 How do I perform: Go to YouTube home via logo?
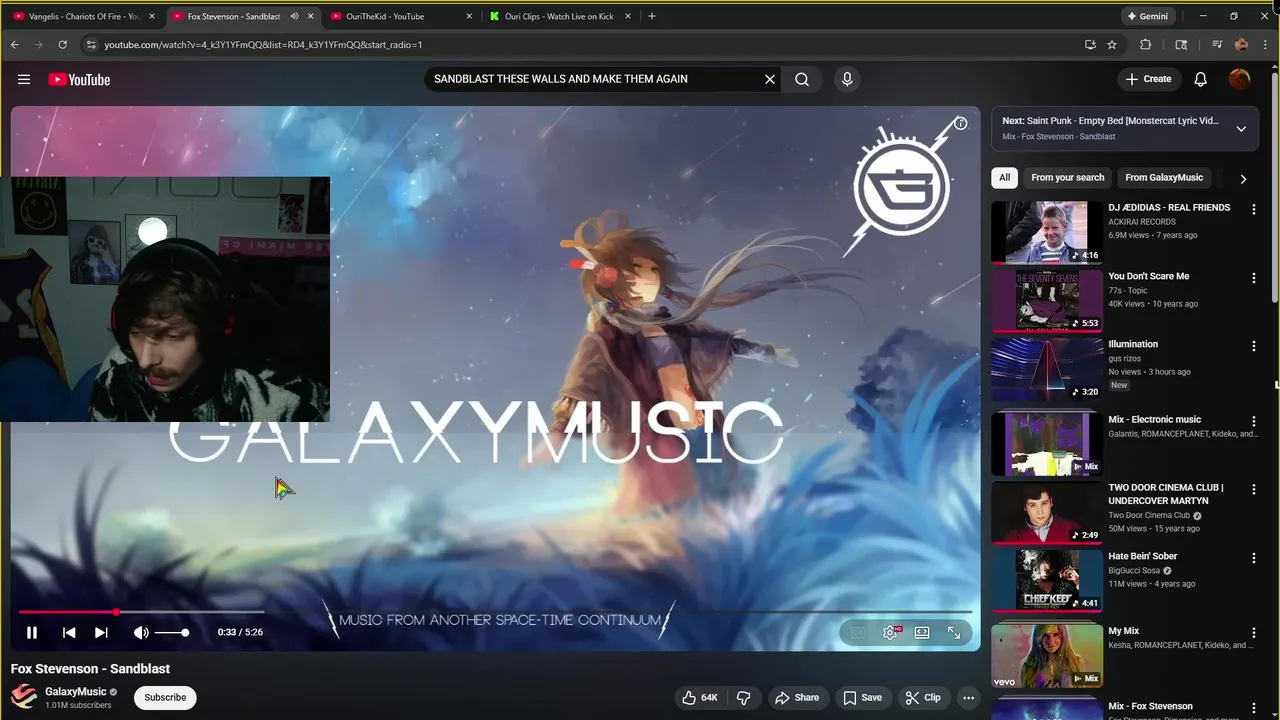click(79, 79)
